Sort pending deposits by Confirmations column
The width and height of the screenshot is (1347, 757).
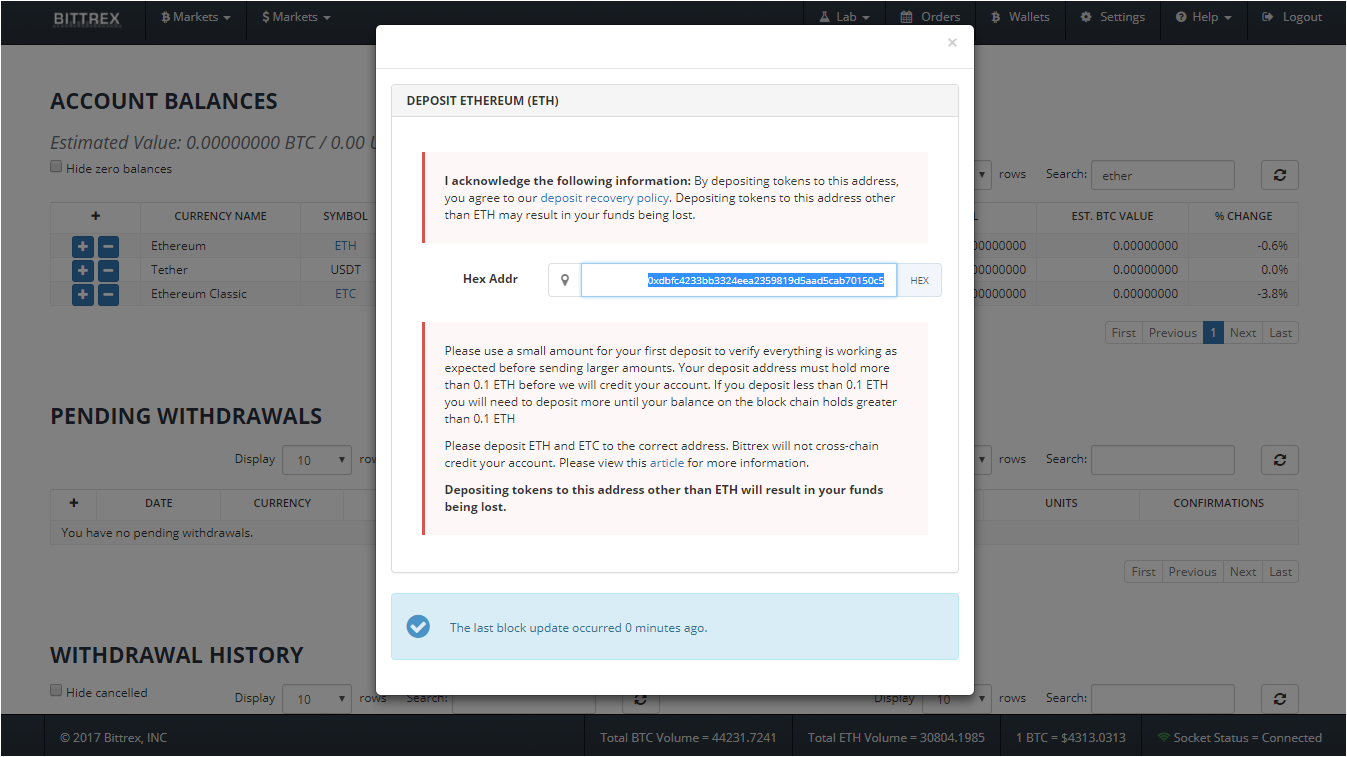click(x=1218, y=503)
